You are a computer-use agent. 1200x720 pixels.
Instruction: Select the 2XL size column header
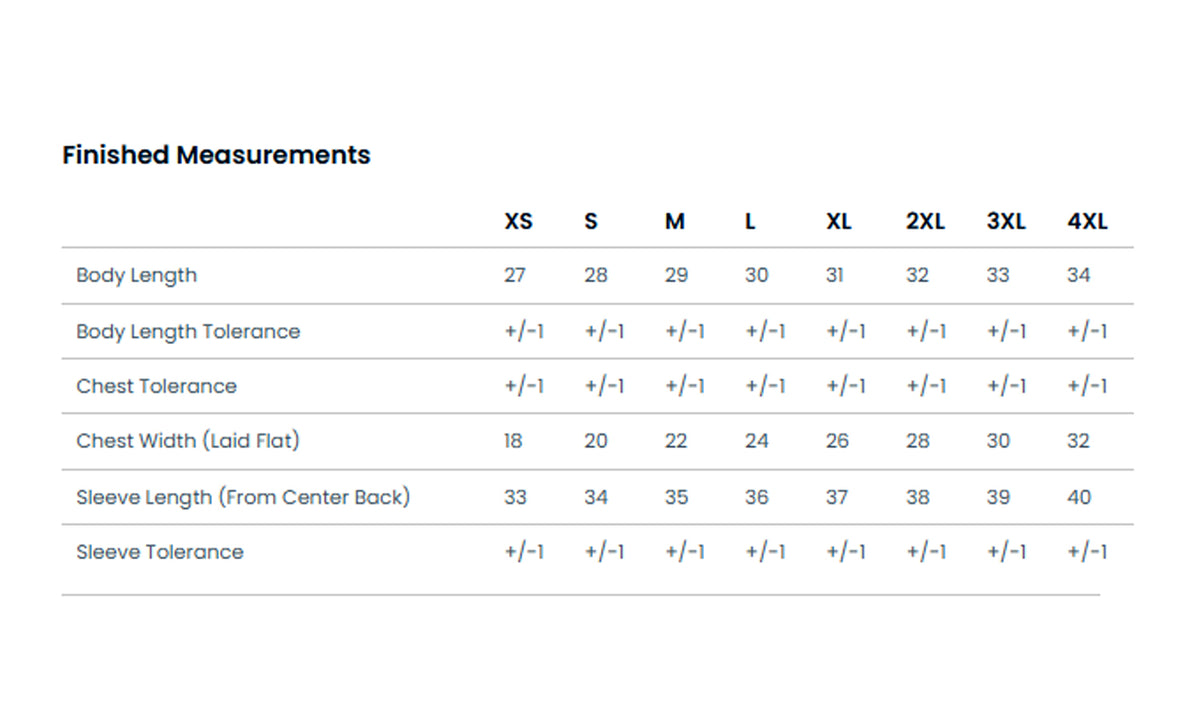point(926,222)
